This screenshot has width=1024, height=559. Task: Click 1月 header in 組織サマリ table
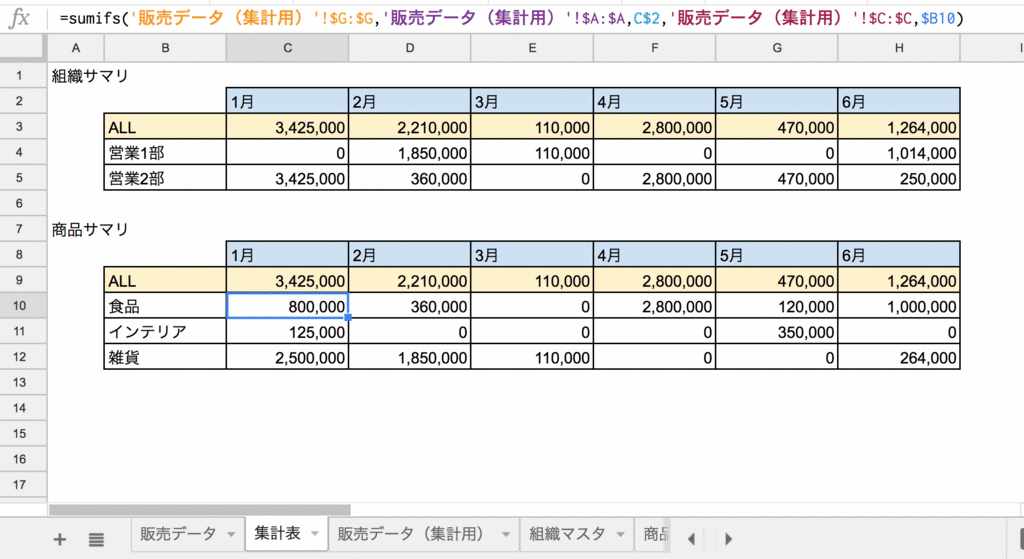pos(287,101)
